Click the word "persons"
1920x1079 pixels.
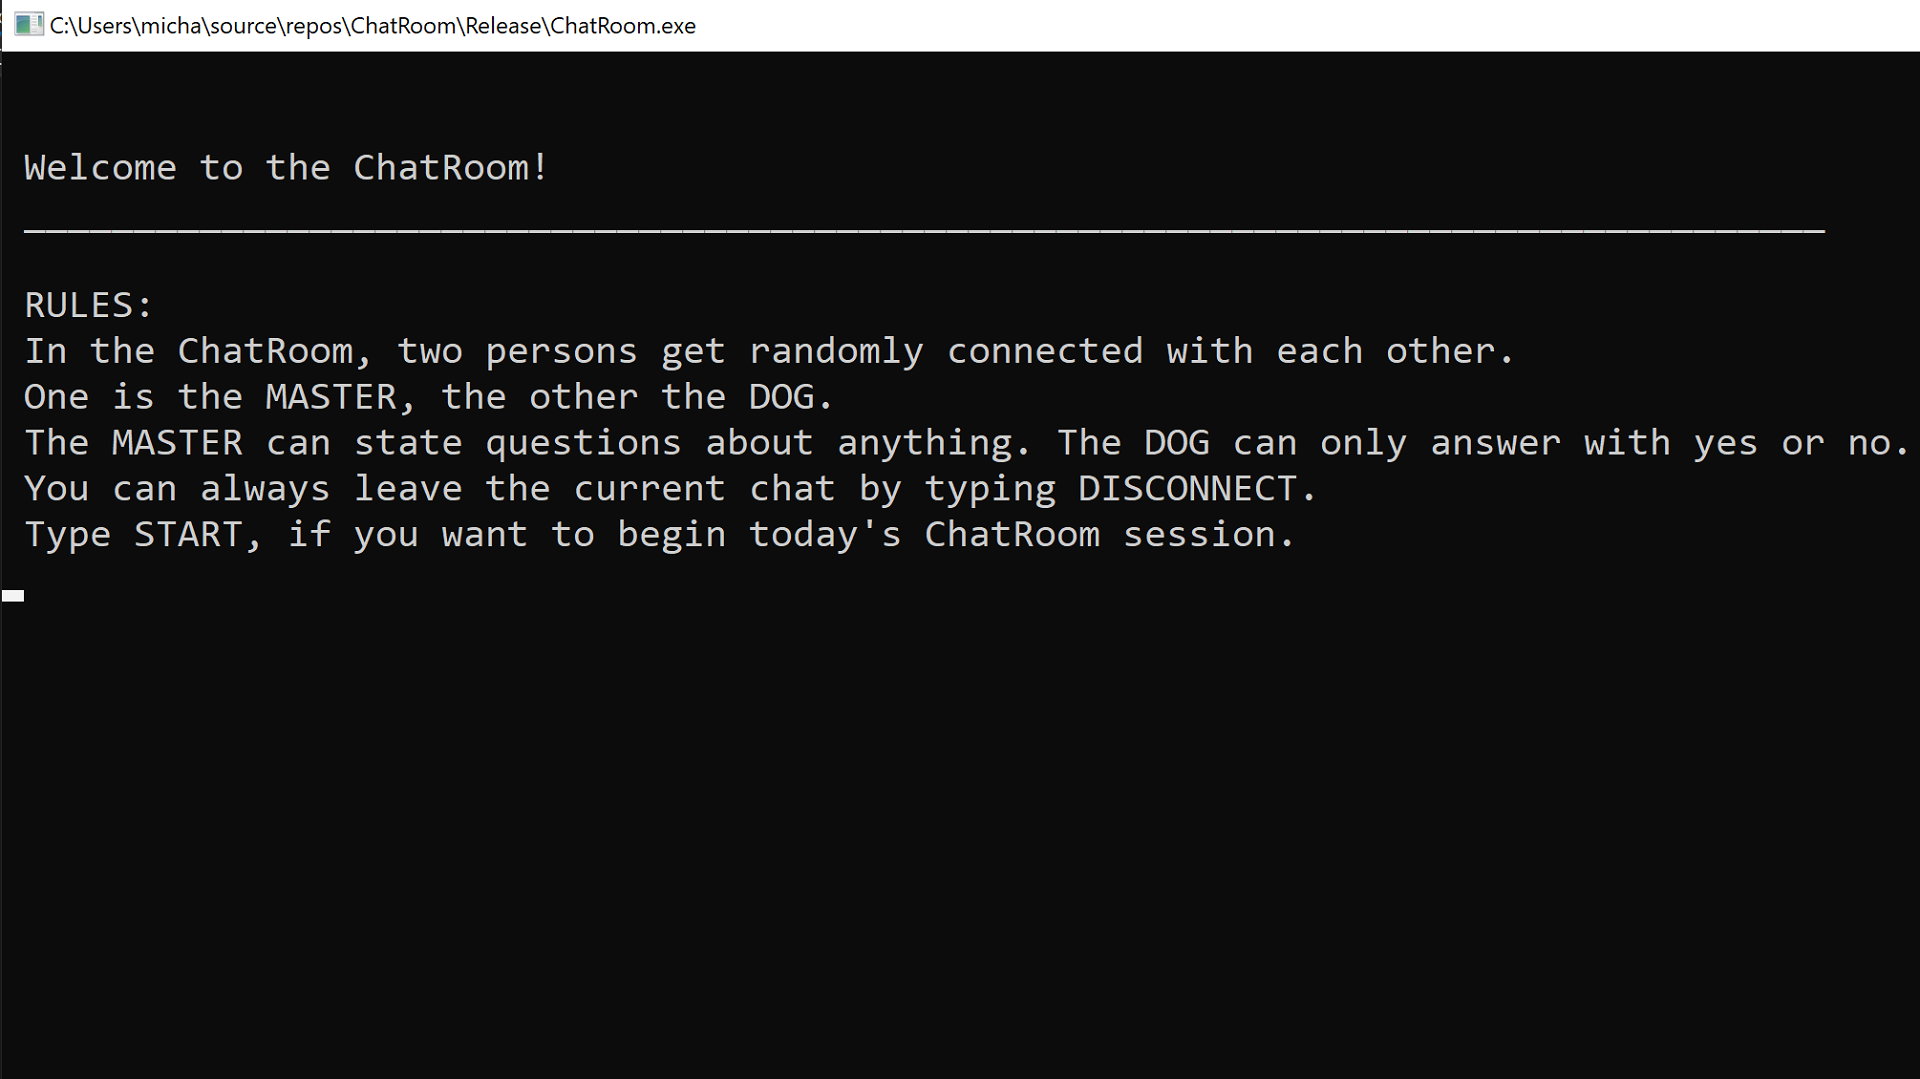(x=561, y=353)
